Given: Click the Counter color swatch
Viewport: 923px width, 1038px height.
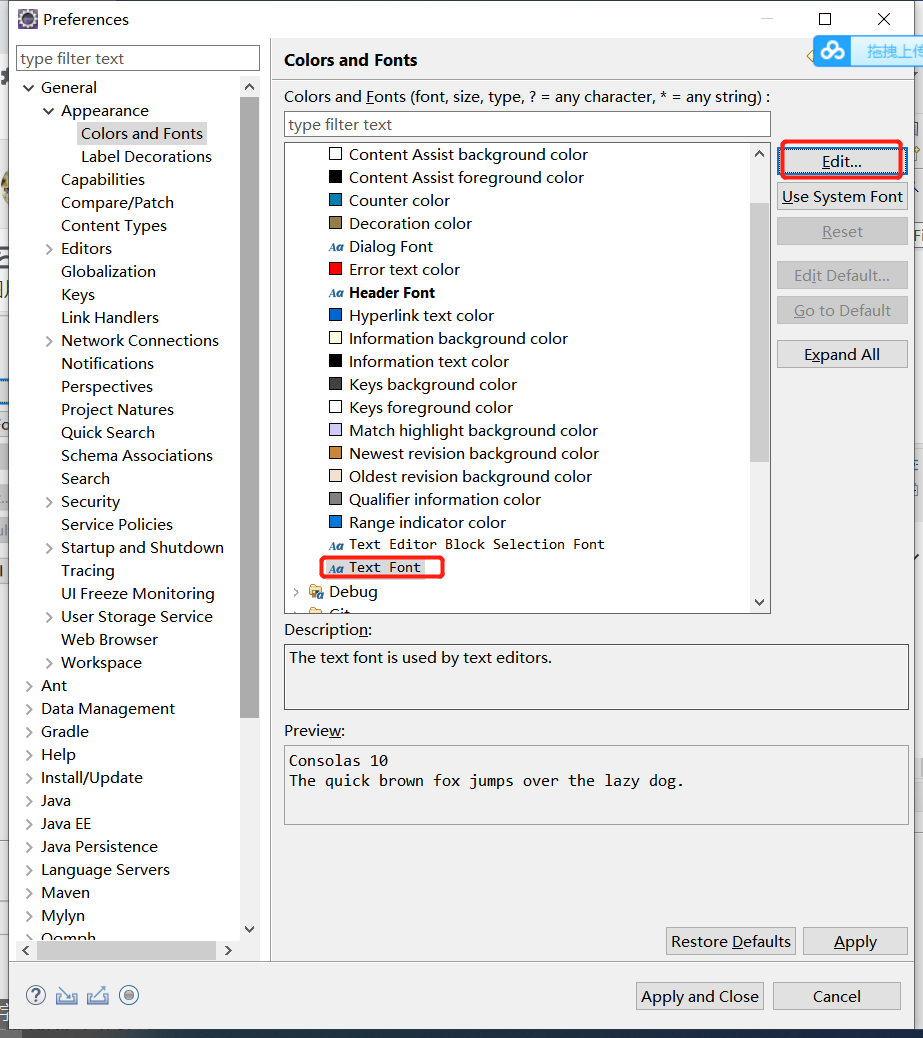Looking at the screenshot, I should pos(336,200).
